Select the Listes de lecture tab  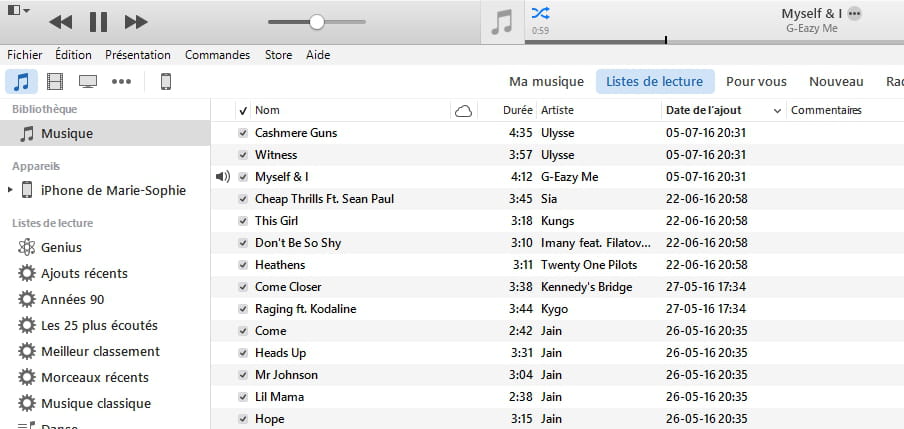click(655, 82)
